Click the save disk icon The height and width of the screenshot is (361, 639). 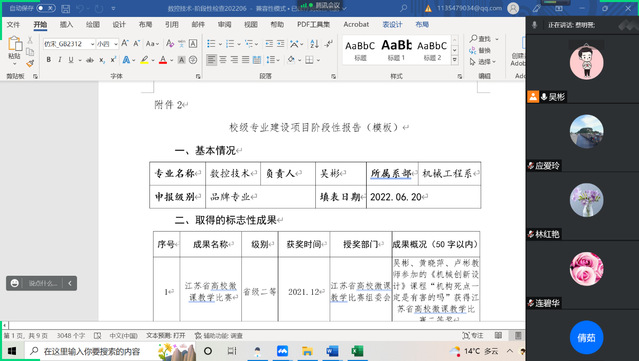(x=65, y=8)
